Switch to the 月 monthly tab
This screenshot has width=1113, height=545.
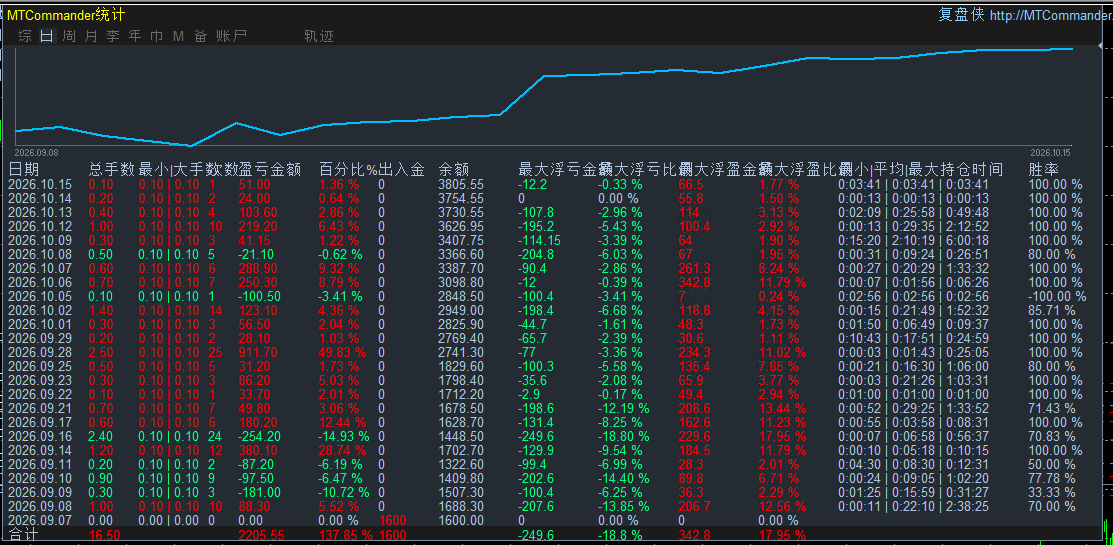[x=91, y=36]
